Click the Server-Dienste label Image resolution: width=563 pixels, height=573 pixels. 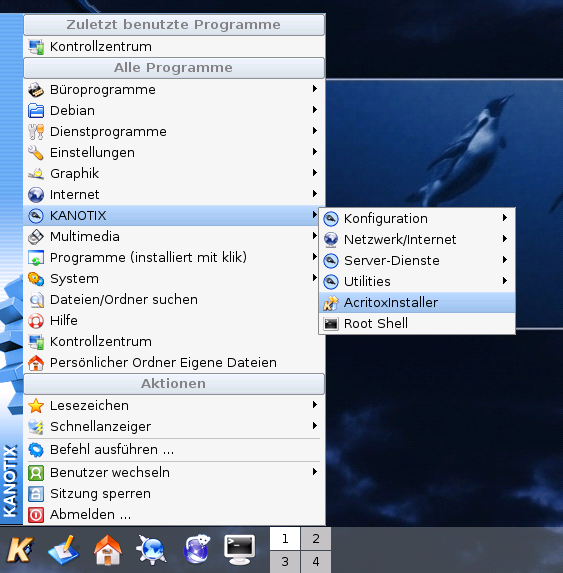[392, 261]
